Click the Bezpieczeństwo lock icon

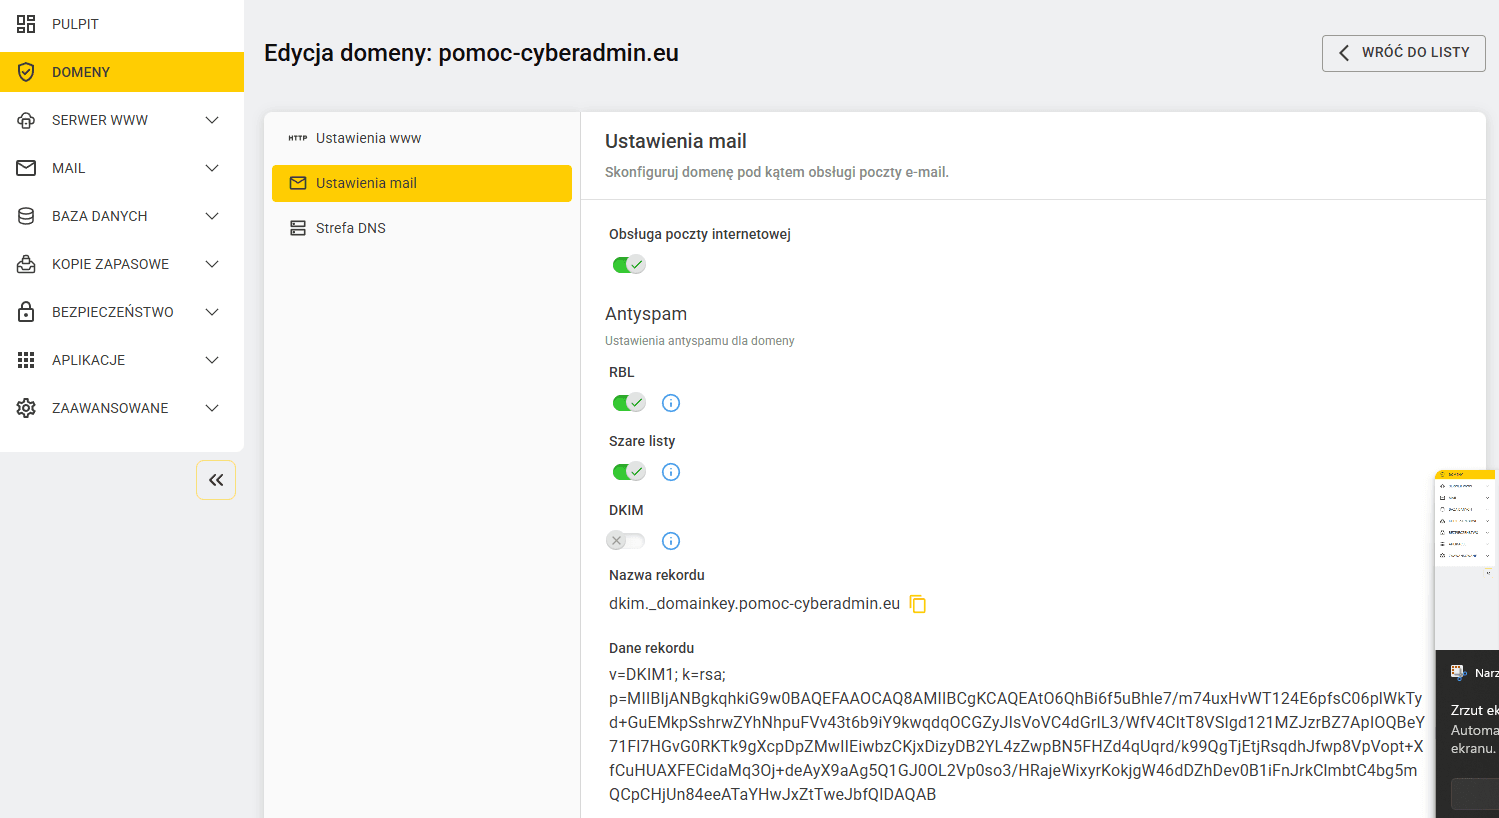coord(26,312)
